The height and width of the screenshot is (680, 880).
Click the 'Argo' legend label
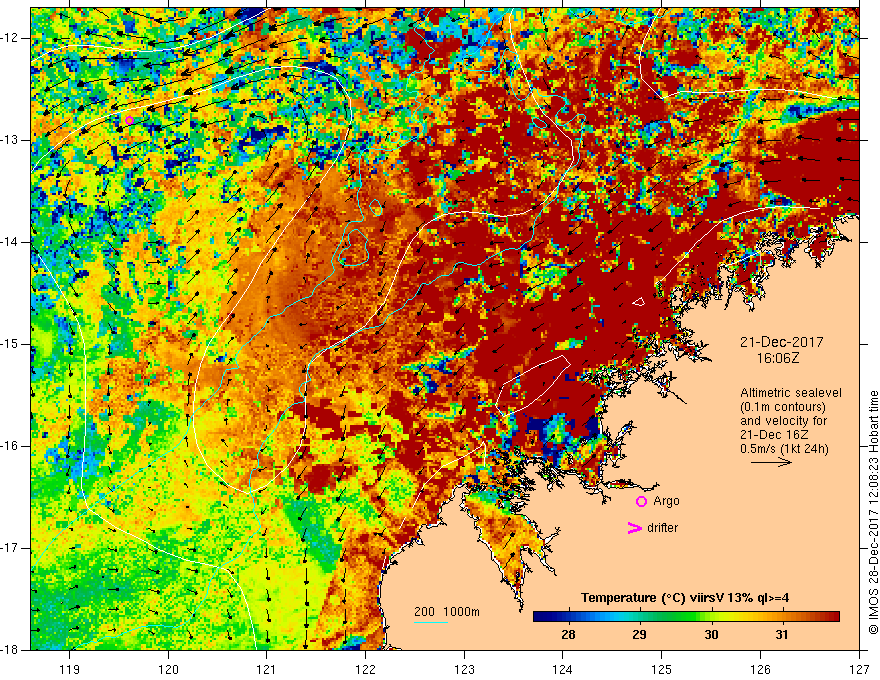(x=666, y=501)
